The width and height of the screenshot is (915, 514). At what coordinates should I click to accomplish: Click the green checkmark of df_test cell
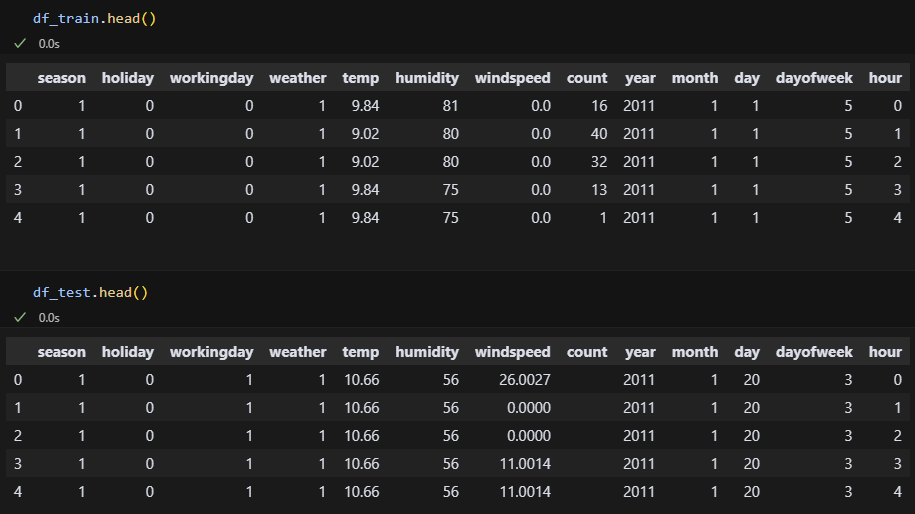(20, 317)
